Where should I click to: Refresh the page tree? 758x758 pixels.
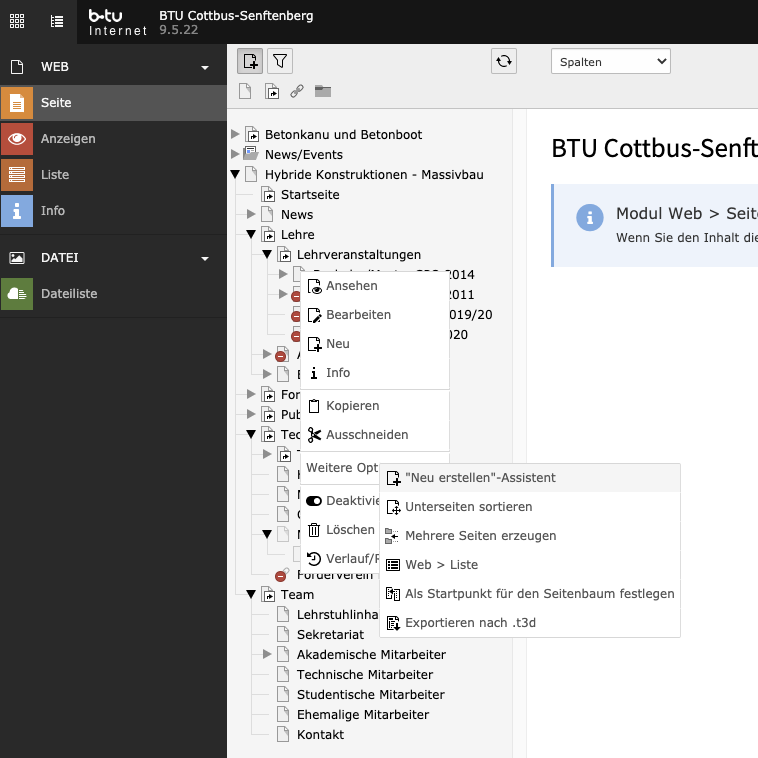504,62
